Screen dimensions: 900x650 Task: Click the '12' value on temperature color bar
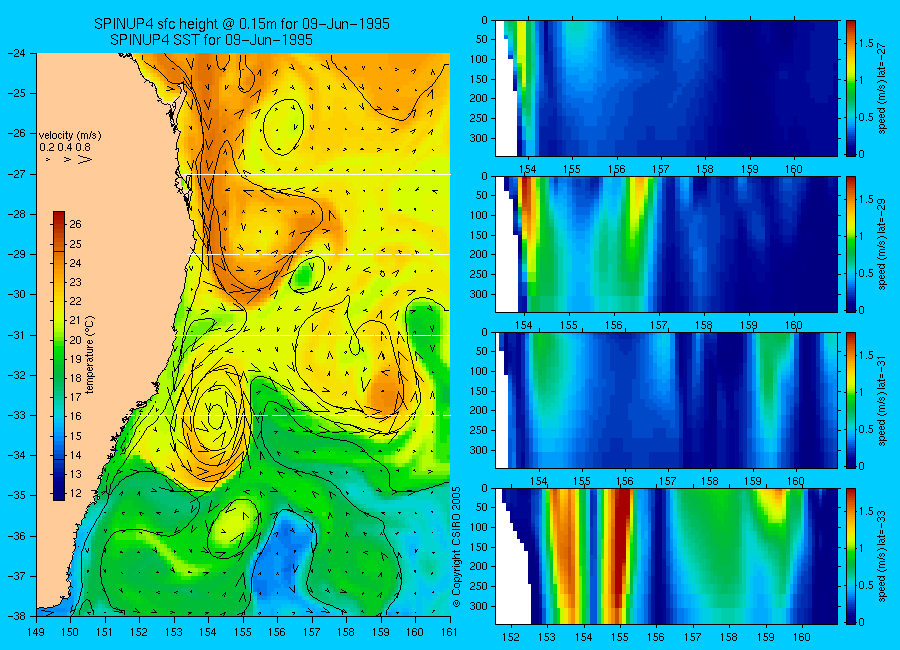coord(76,493)
